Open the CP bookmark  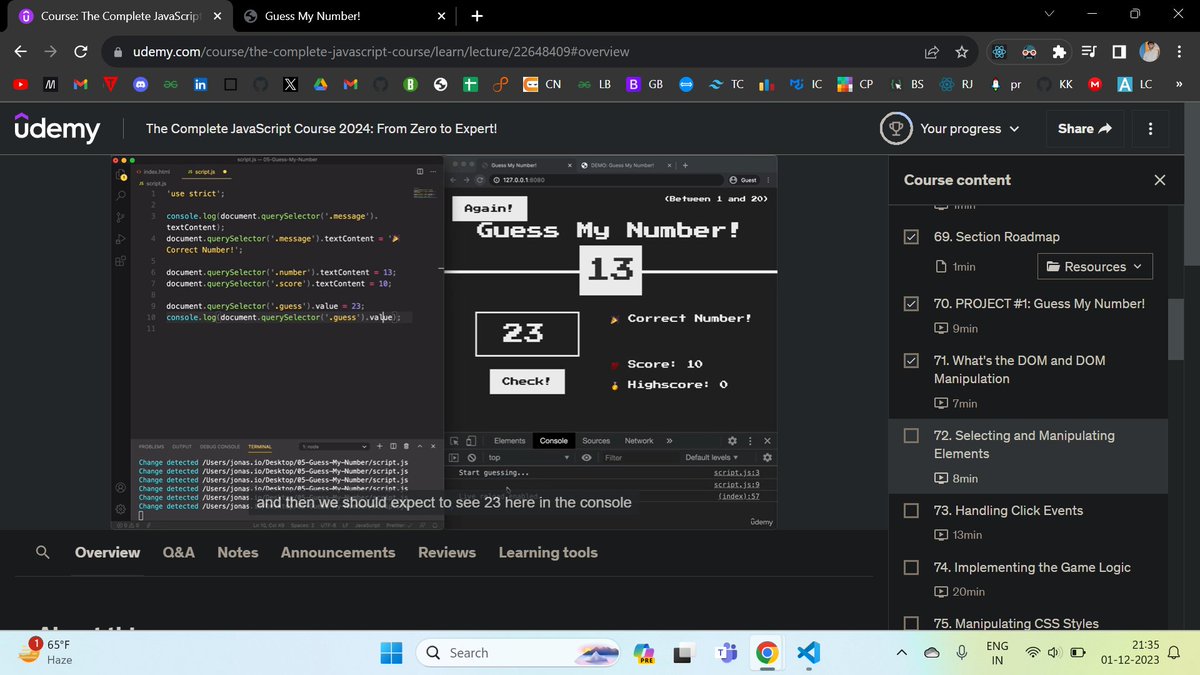click(x=856, y=85)
